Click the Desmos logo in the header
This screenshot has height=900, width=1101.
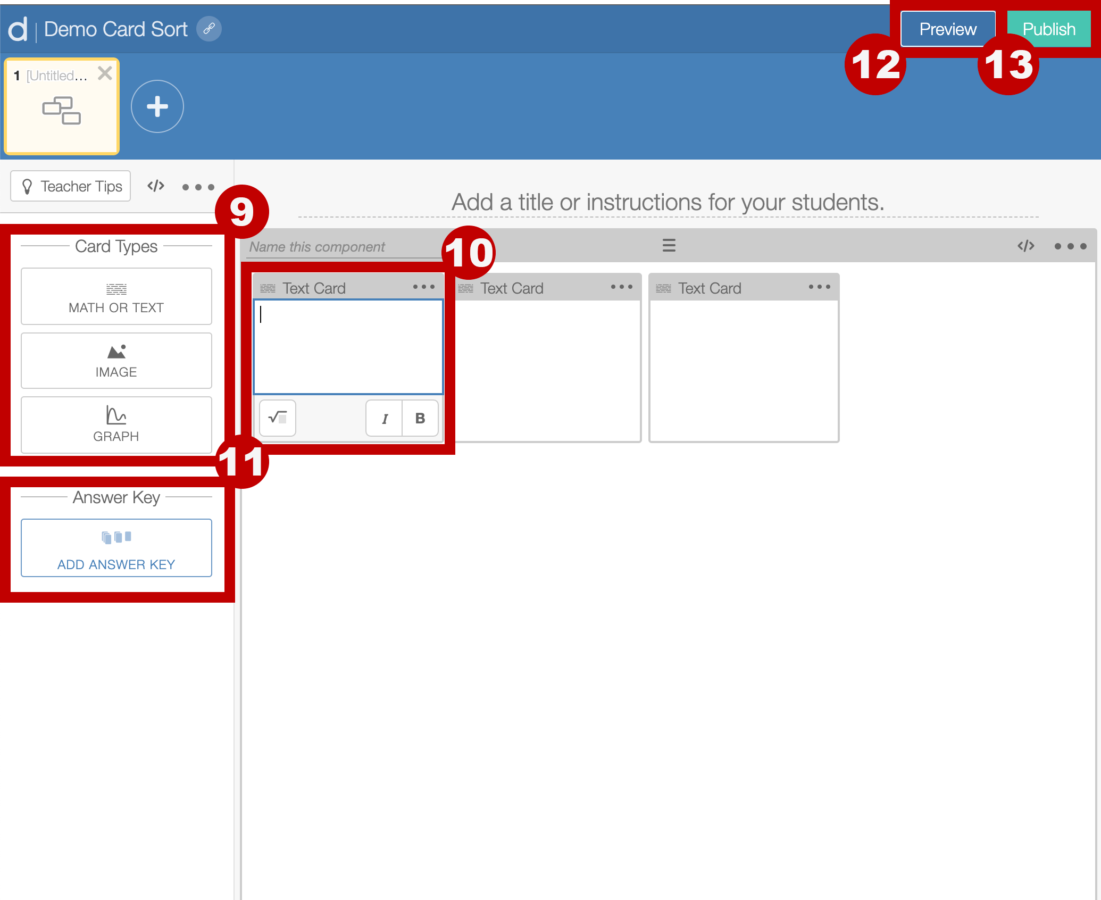[16, 29]
